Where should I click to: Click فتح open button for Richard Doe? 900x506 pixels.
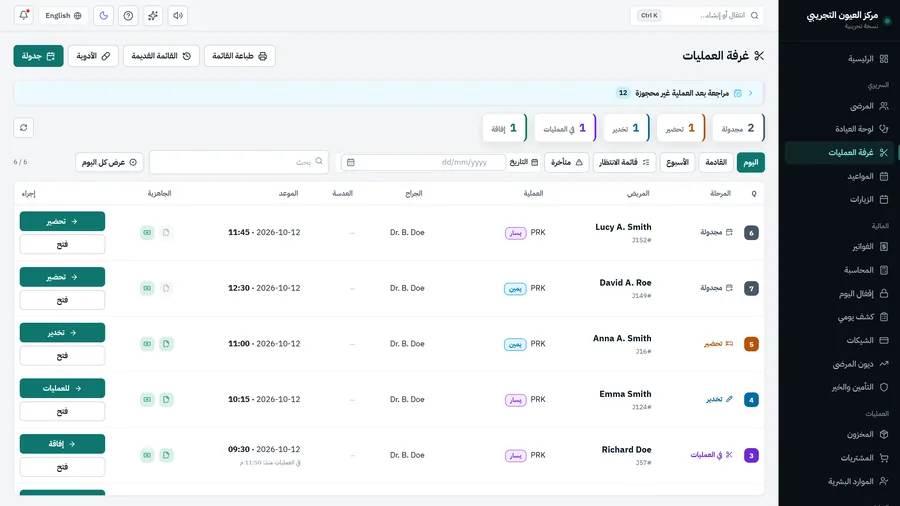62,467
